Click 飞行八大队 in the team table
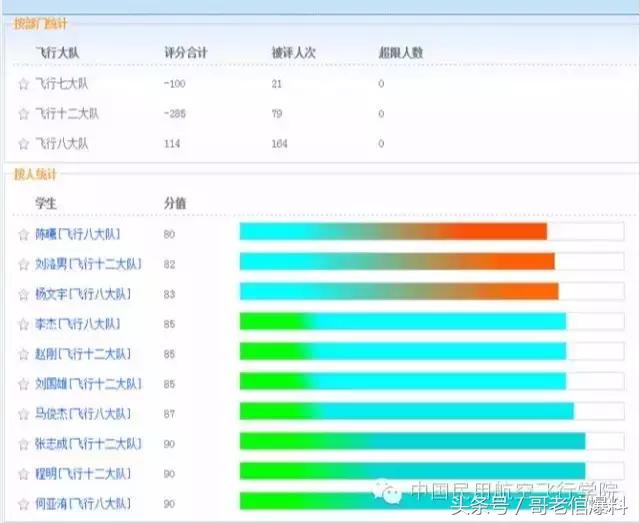The width and height of the screenshot is (640, 523). (61, 144)
